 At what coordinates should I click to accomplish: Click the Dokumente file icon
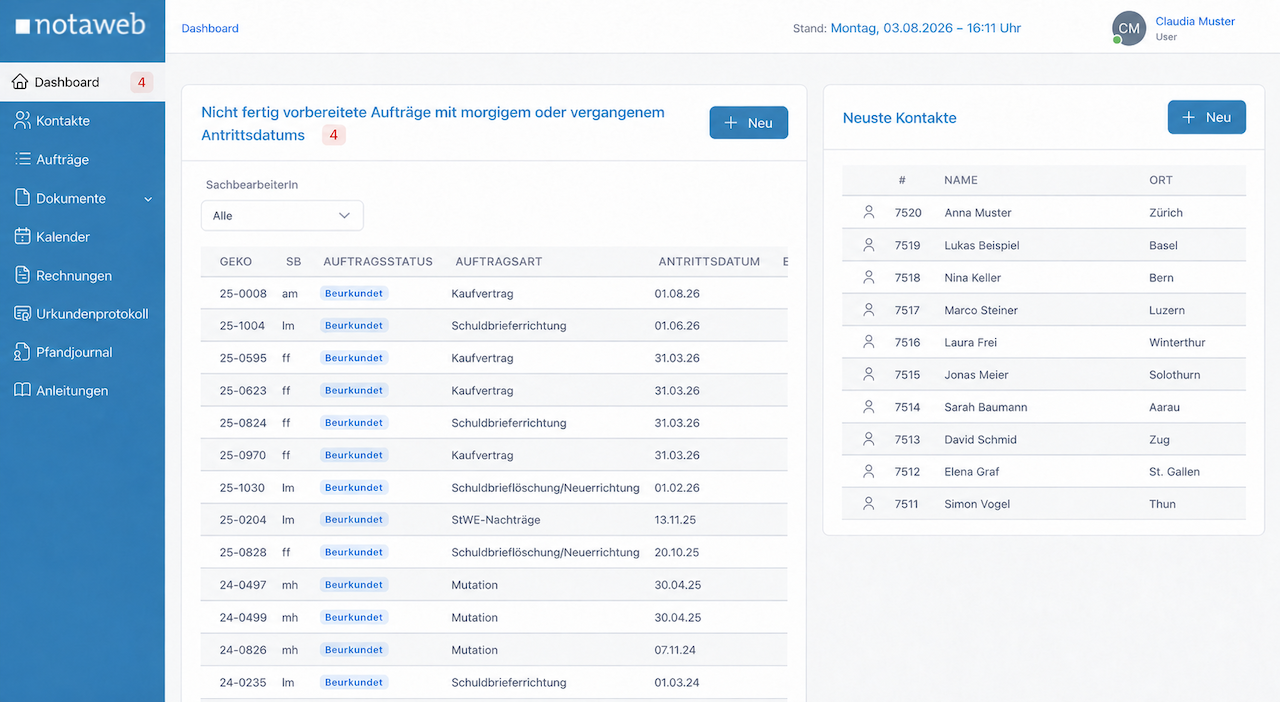(x=22, y=198)
